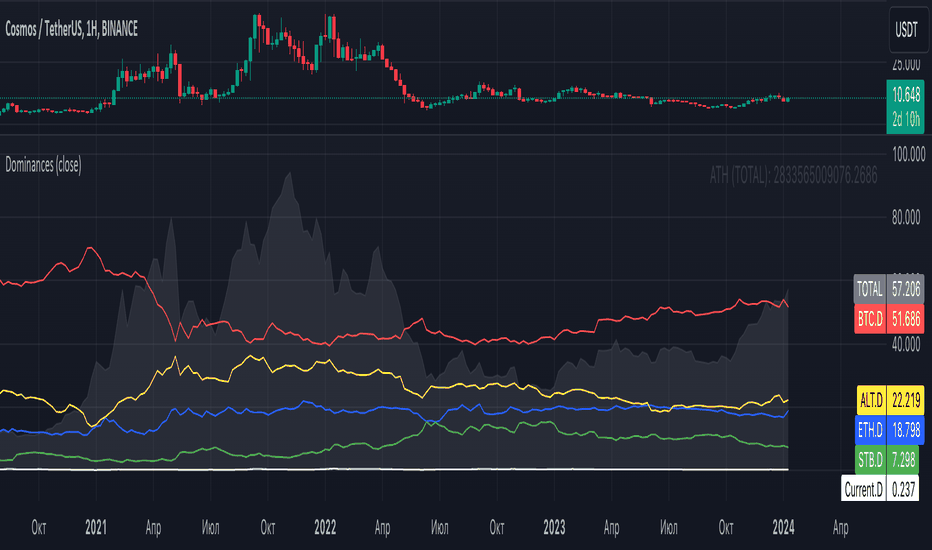Click the 100.000 price scale label
Viewport: 932px width, 550px height.
pyautogui.click(x=908, y=155)
